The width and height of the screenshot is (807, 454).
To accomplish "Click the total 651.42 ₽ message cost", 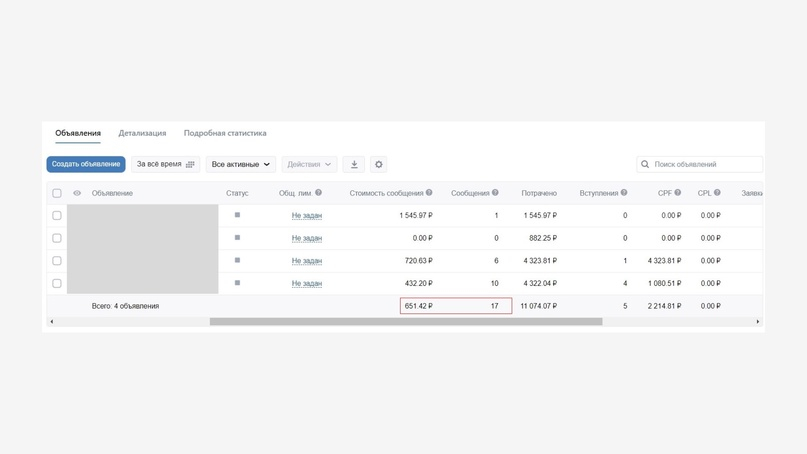I will point(418,306).
